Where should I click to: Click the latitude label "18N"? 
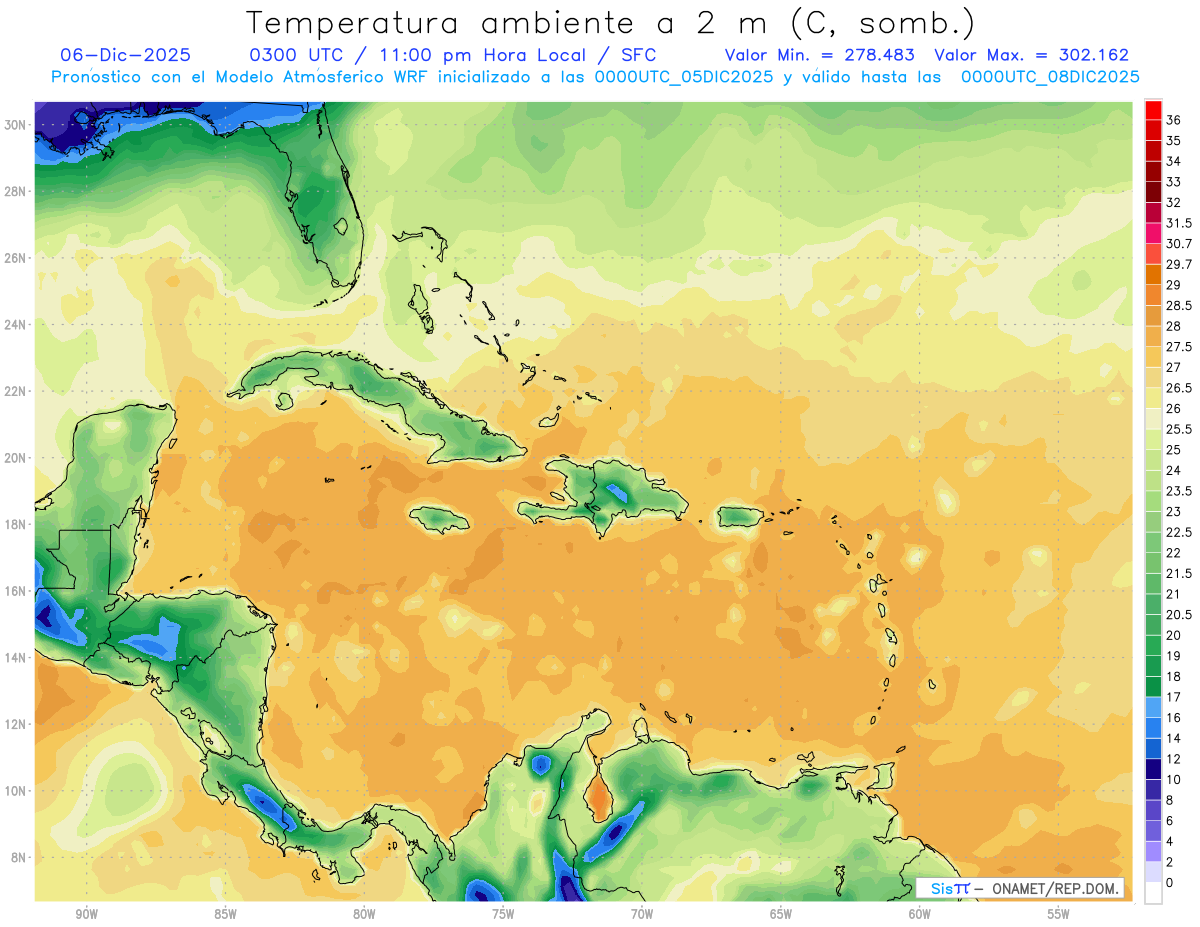point(16,524)
